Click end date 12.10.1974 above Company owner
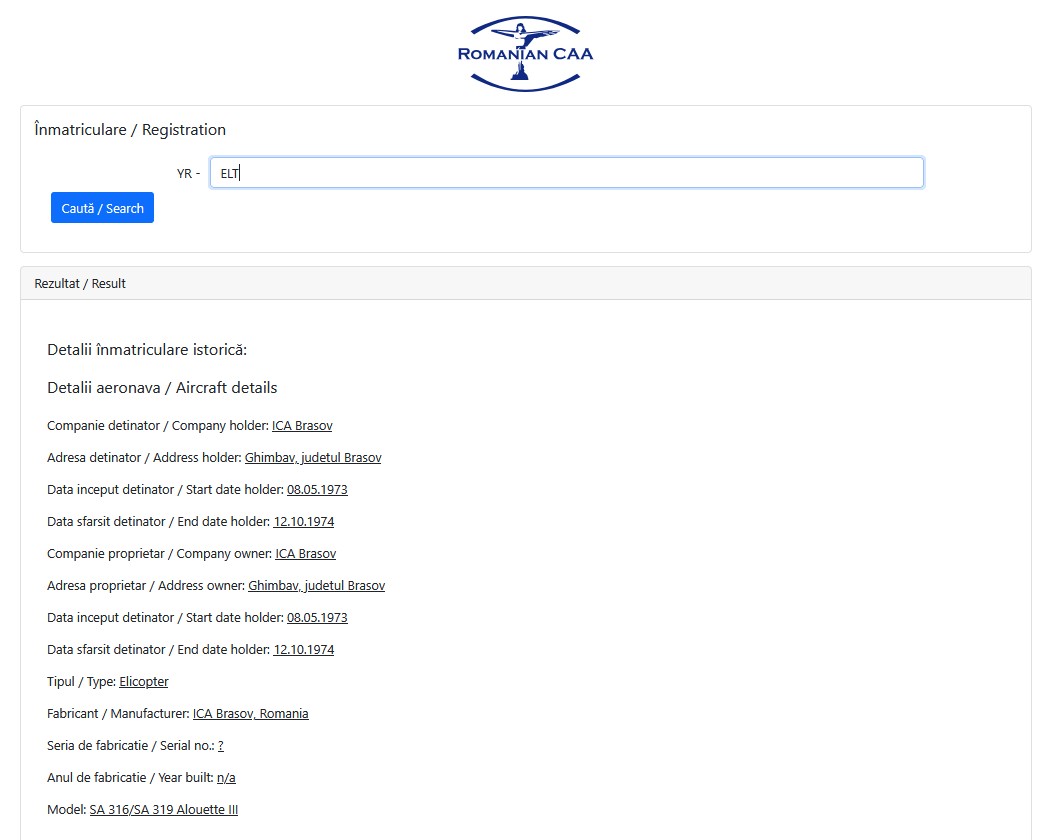 click(x=304, y=522)
